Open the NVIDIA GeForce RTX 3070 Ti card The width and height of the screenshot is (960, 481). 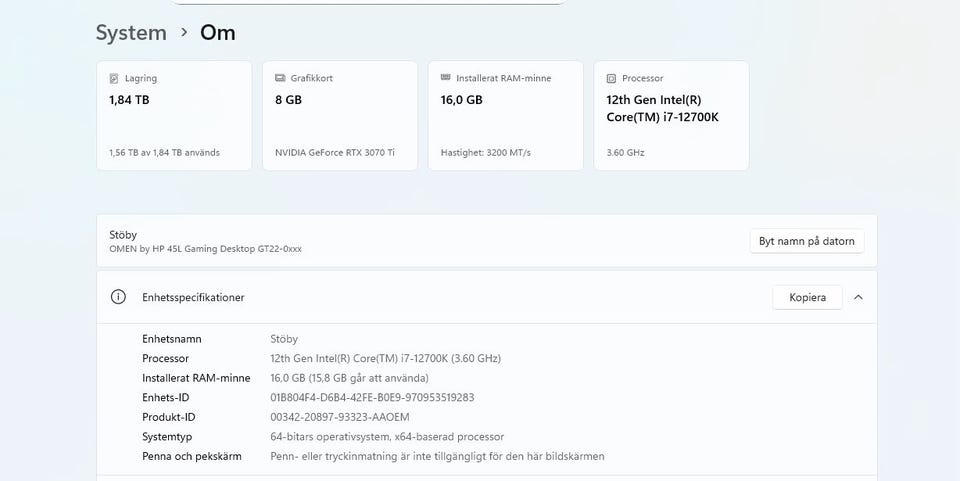click(340, 115)
